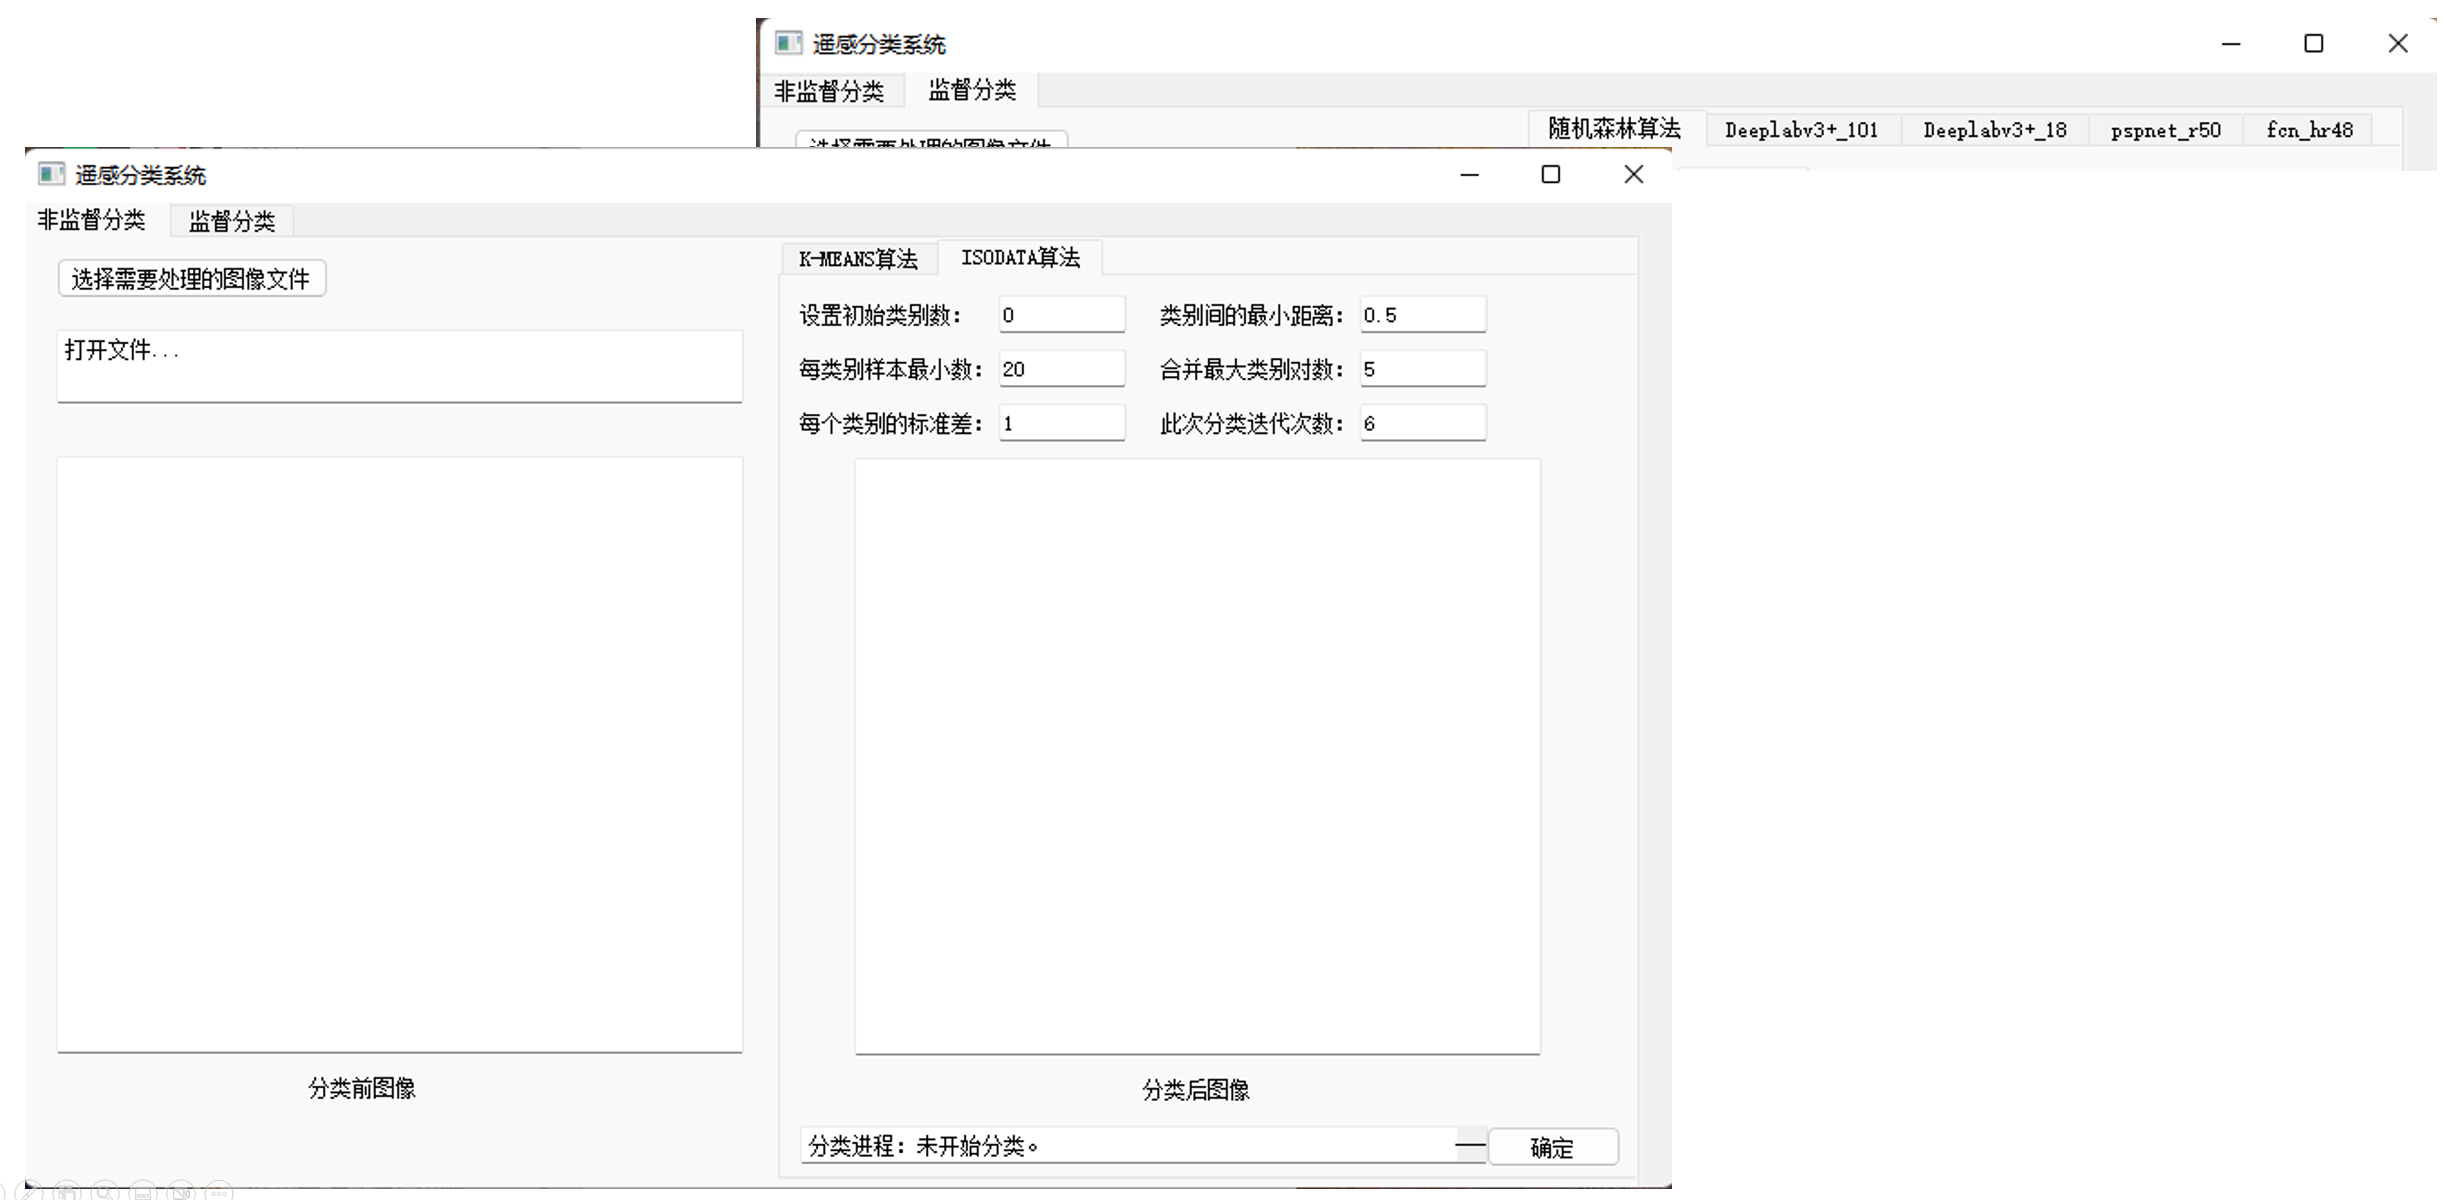Click the keyboard icon in the bottom toolbar

pyautogui.click(x=143, y=1193)
